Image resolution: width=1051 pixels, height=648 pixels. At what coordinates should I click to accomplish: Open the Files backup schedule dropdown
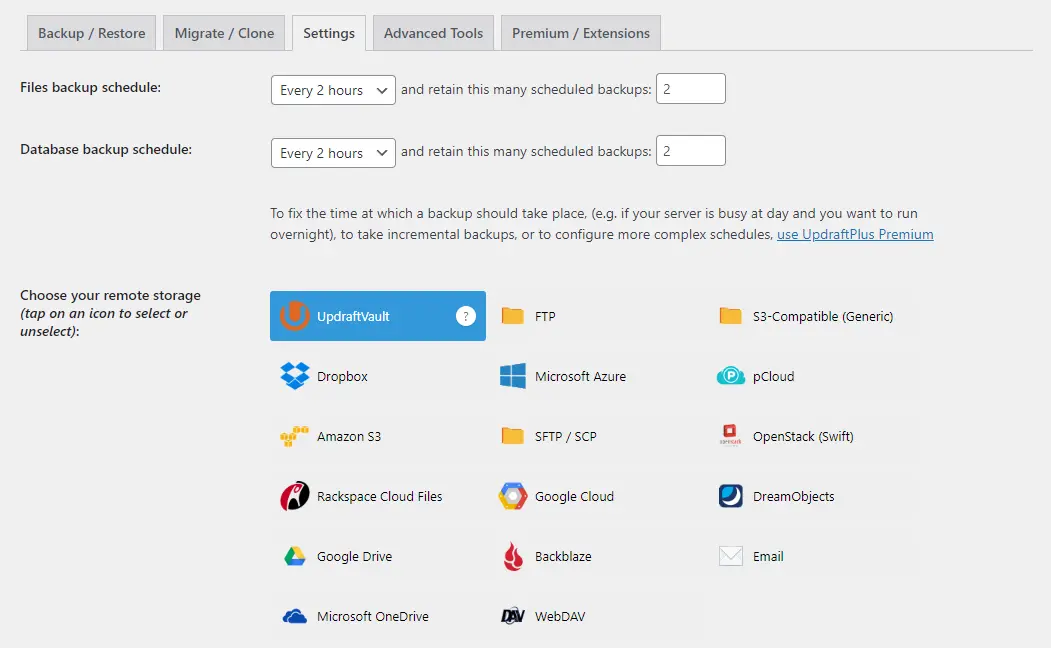[333, 90]
